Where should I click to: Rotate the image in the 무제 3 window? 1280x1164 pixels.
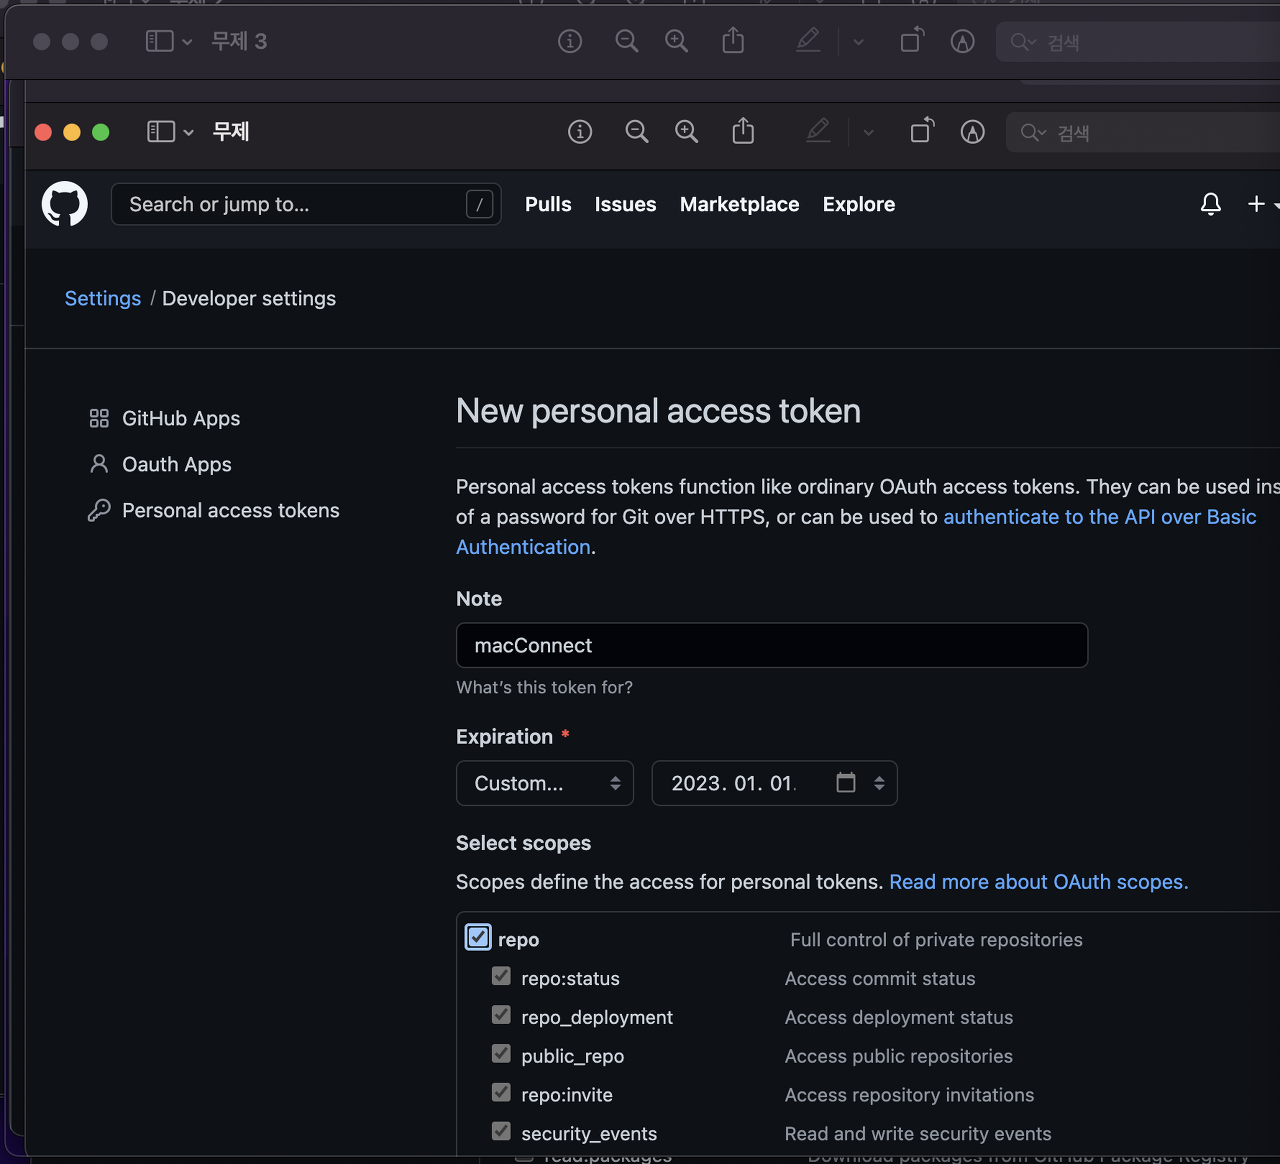tap(912, 40)
